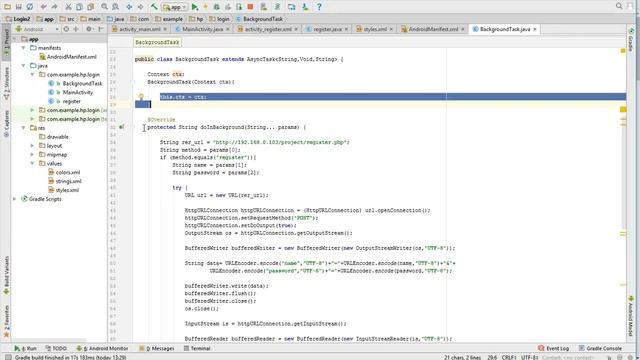The height and width of the screenshot is (360, 640).
Task: Click the Login2 breadcrumb
Action: coord(18,19)
